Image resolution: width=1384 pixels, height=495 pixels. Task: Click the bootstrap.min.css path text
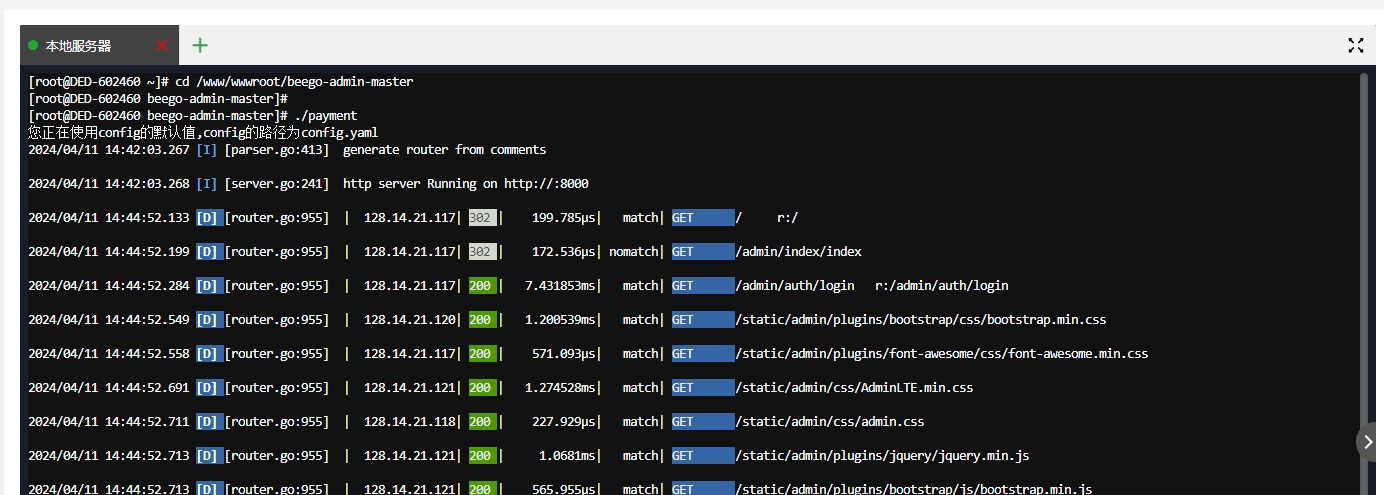(921, 320)
